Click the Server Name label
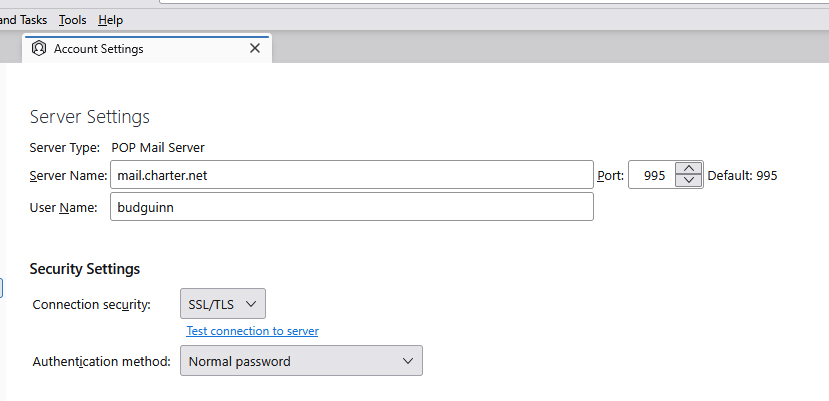The image size is (829, 401). click(x=68, y=176)
